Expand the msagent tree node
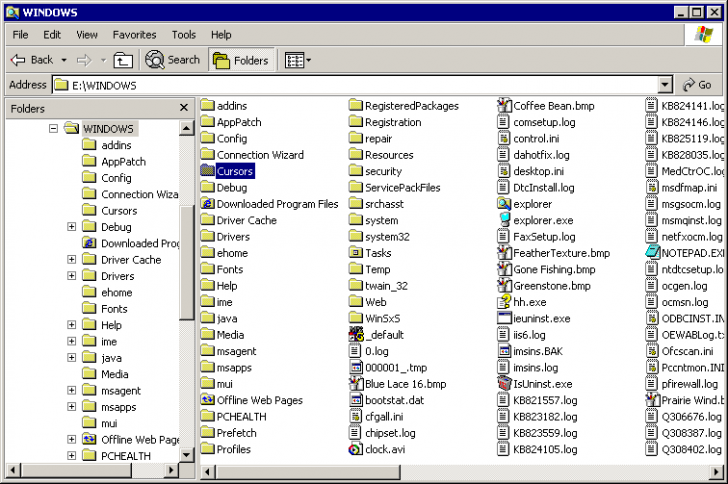728x484 pixels. (72, 390)
